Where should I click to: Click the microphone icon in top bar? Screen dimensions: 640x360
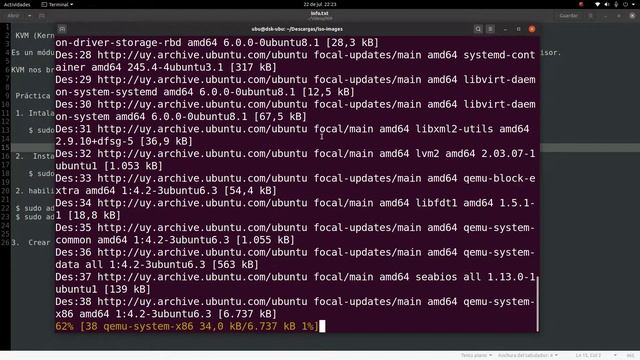click(x=616, y=4)
